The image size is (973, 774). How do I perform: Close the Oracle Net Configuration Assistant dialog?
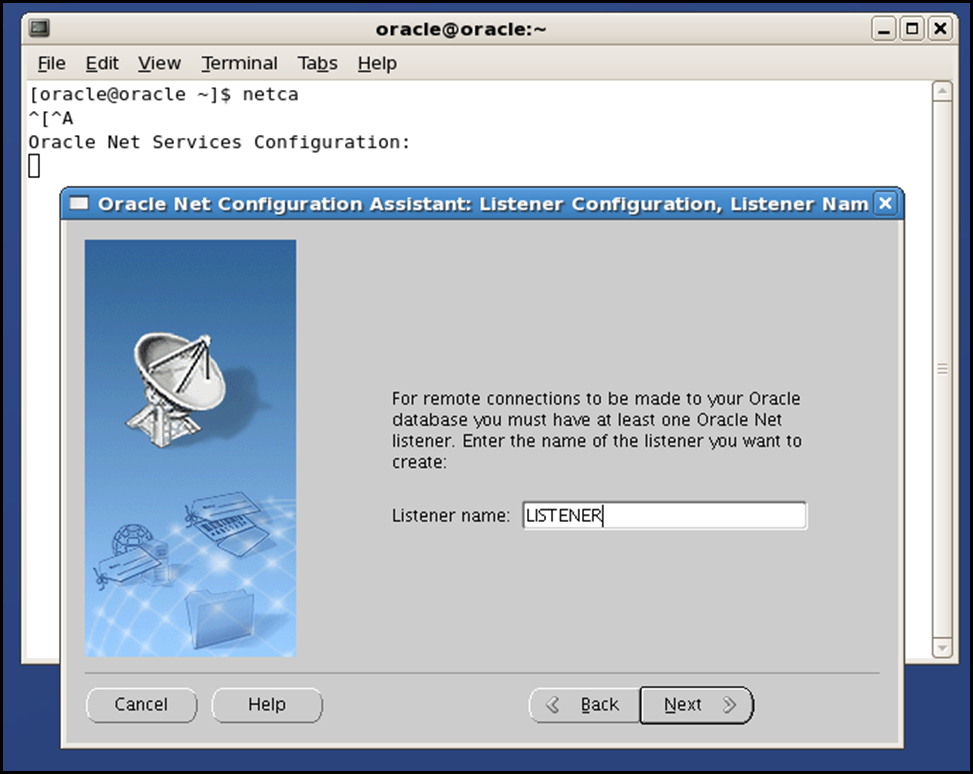click(x=886, y=203)
